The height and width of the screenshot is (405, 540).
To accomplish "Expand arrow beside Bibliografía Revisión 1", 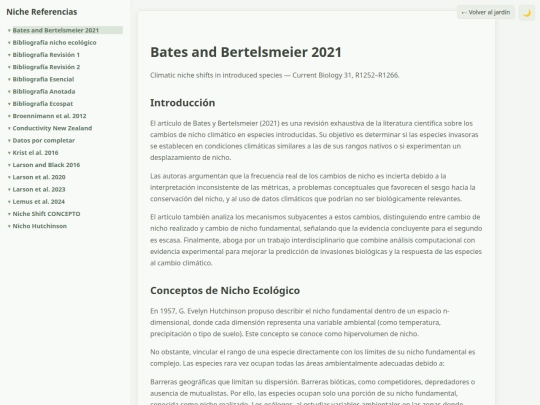I will (9, 55).
